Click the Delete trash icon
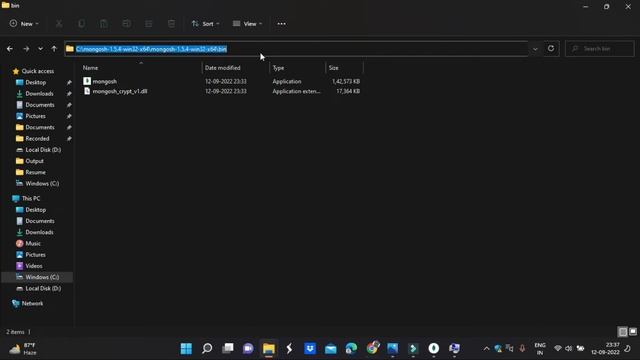Image resolution: width=640 pixels, height=360 pixels. click(171, 24)
